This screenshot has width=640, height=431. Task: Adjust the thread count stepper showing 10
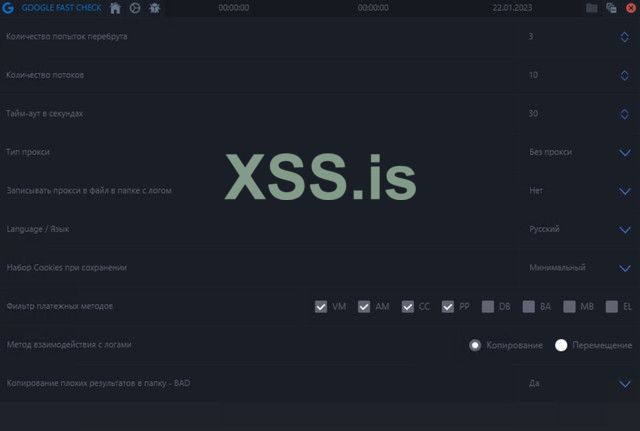point(624,75)
